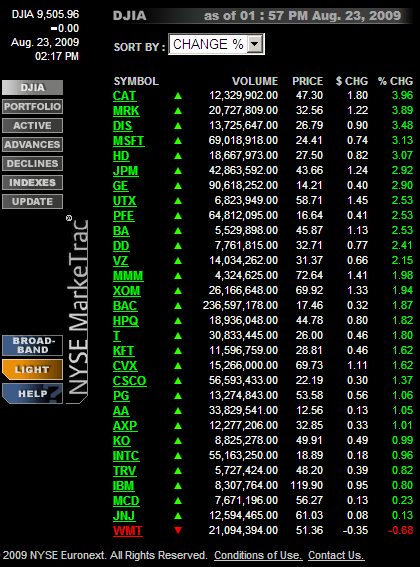Click the VOLUME column header

pyautogui.click(x=255, y=81)
